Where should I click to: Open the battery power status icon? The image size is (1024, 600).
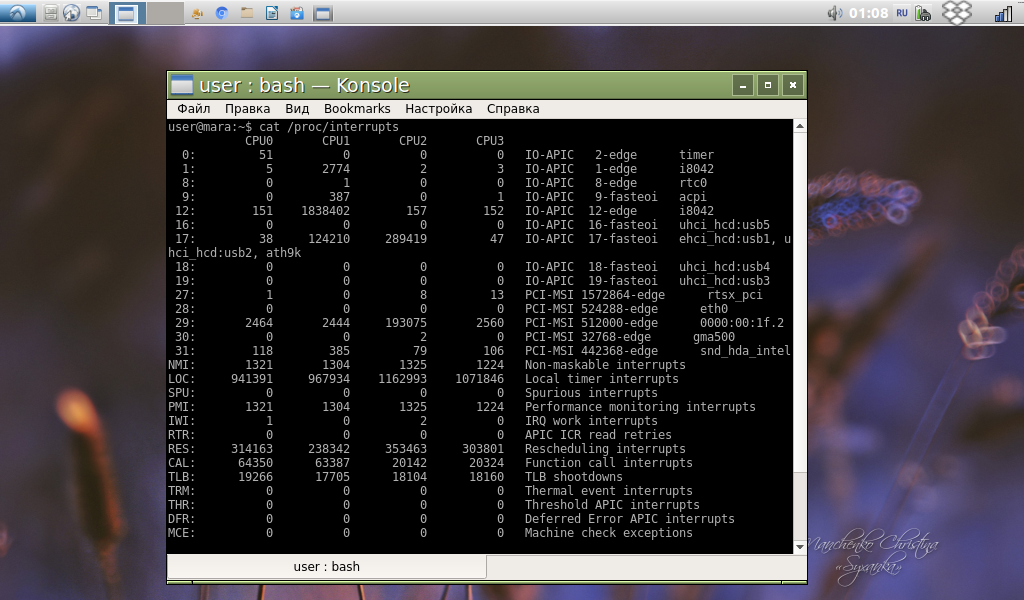(x=923, y=13)
